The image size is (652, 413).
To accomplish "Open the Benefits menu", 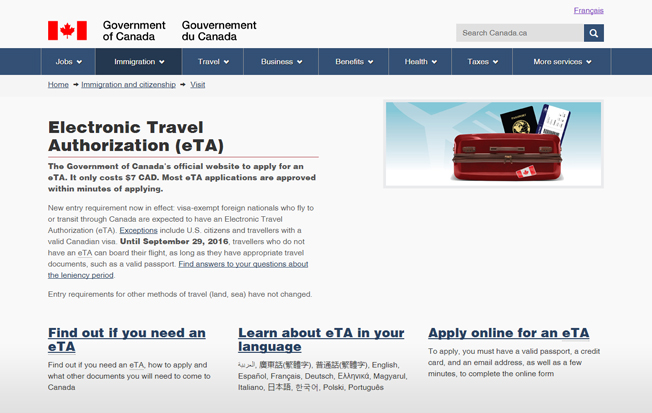I will [354, 62].
